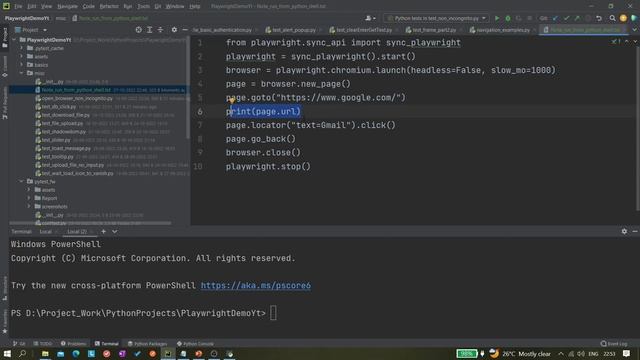Select the Local terminal tab
The image size is (640, 360).
pyautogui.click(x=45, y=231)
